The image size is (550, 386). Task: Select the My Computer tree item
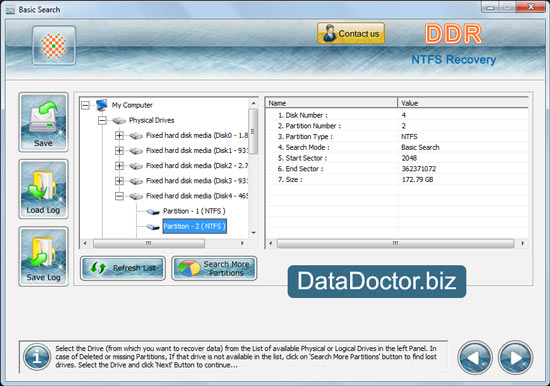(132, 105)
